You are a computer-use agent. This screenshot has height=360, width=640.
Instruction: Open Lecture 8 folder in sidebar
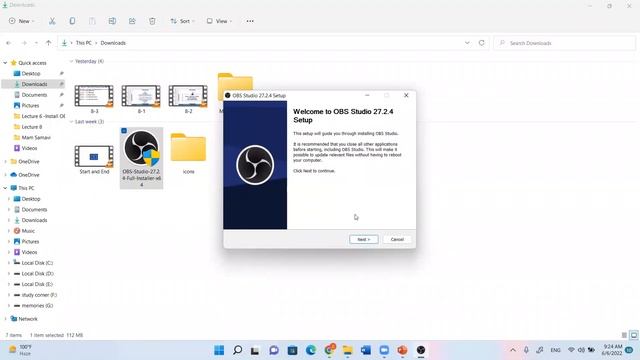tap(33, 127)
